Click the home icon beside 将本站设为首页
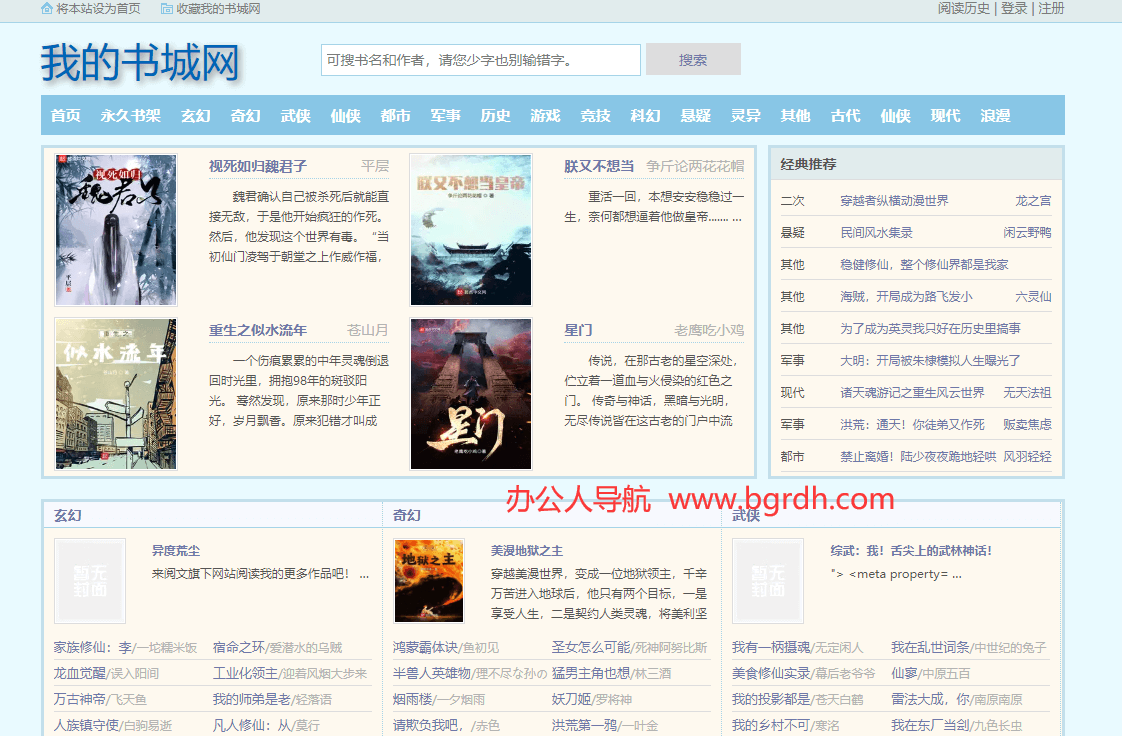The height and width of the screenshot is (736, 1122). pyautogui.click(x=47, y=8)
